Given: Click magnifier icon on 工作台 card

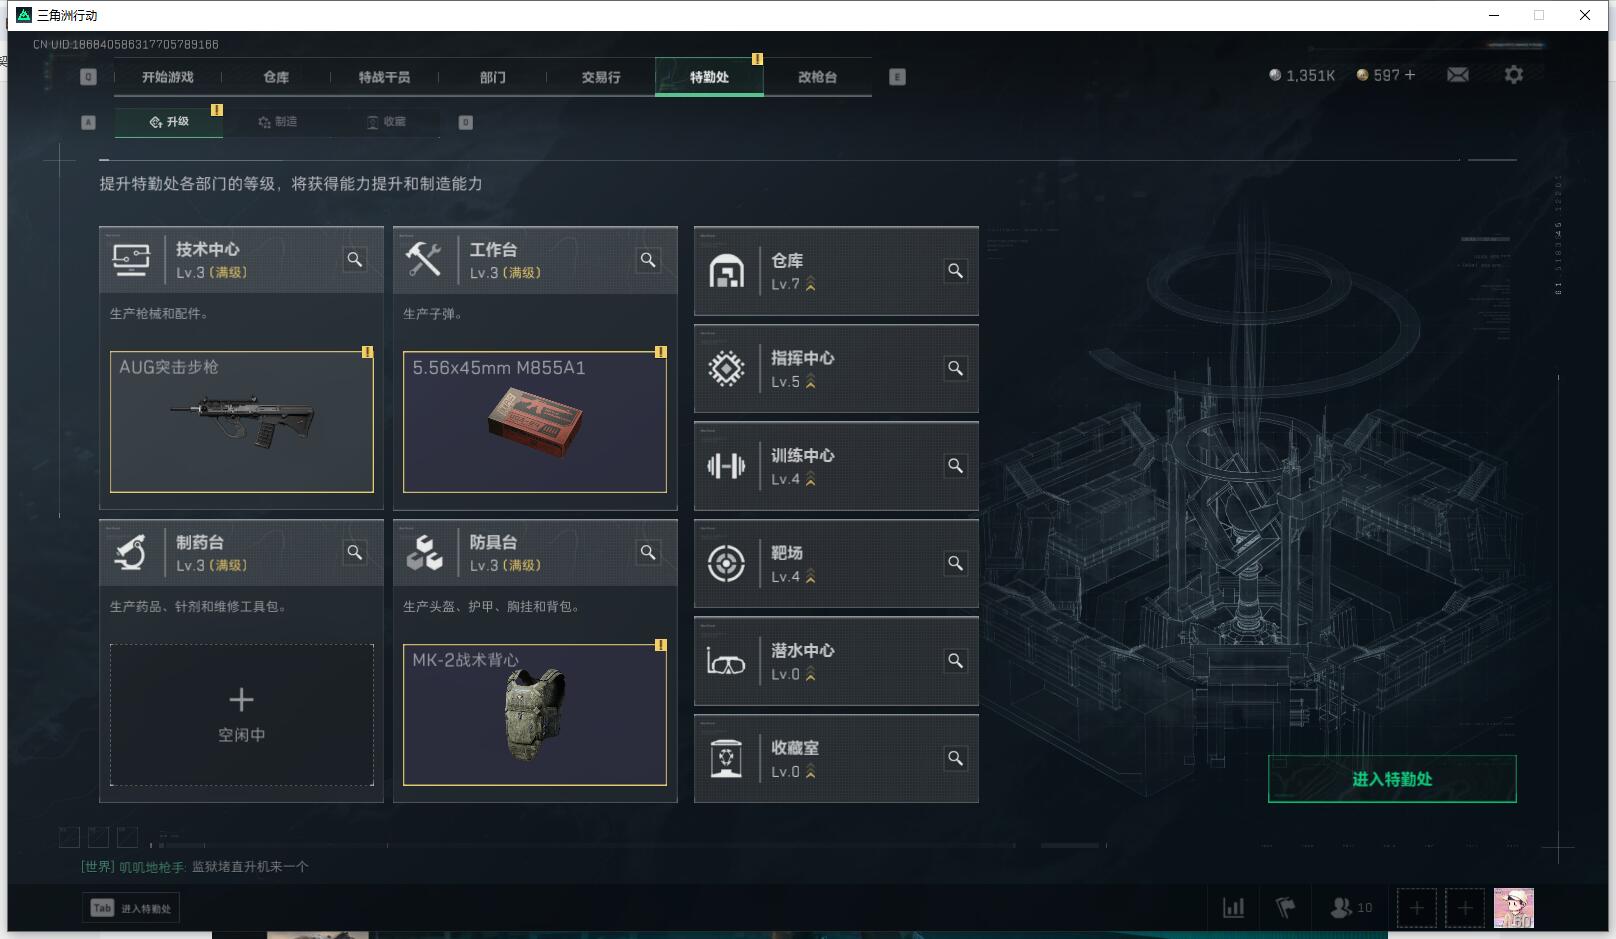Looking at the screenshot, I should [648, 260].
